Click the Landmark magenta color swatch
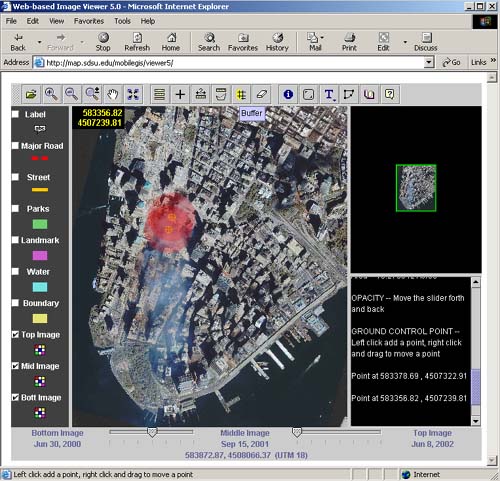 tap(40, 256)
